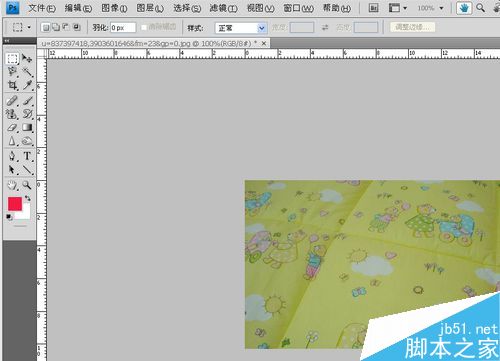This screenshot has height=361, width=500.
Task: Open the 图层 (Layer) menu
Action: [150, 8]
